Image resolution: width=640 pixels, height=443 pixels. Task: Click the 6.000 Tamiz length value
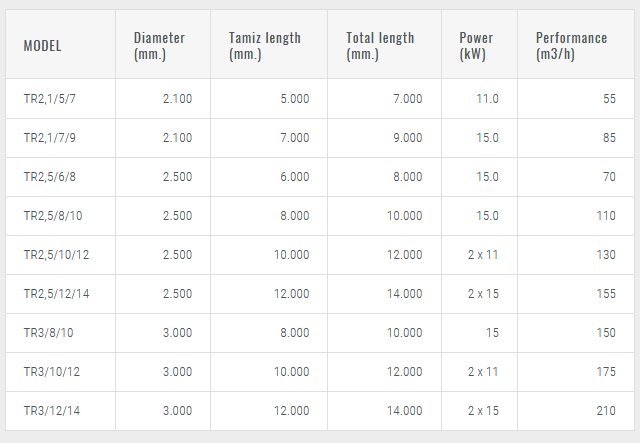tap(294, 177)
